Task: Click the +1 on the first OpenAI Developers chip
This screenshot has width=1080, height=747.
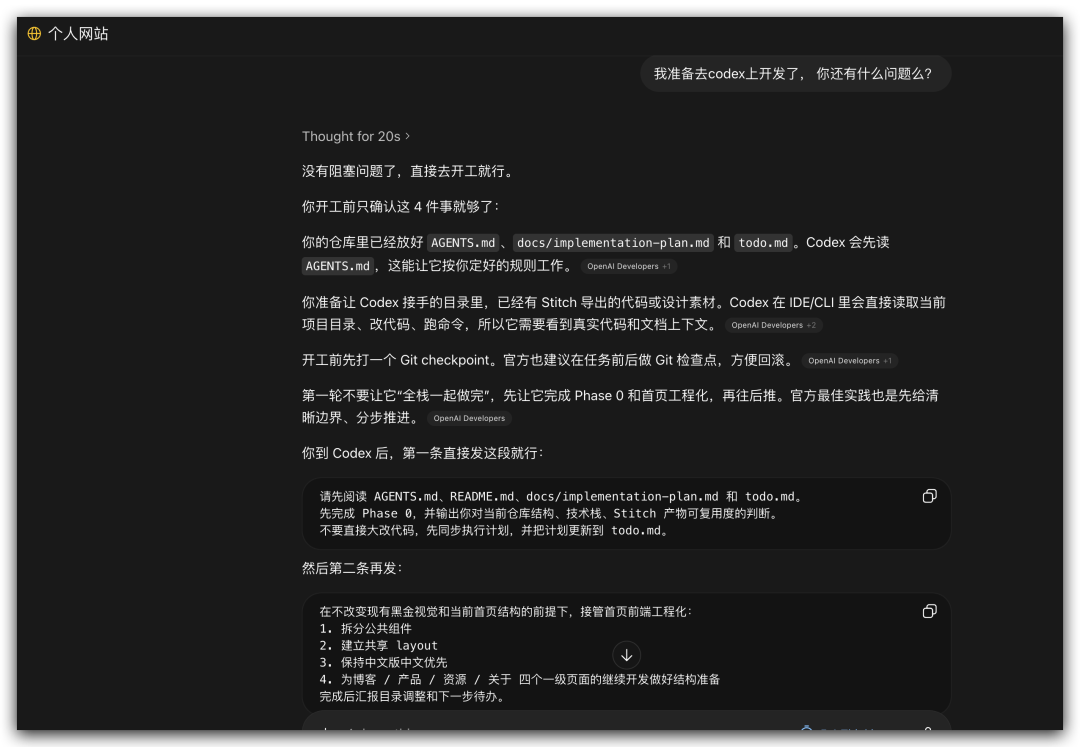Action: pos(664,266)
